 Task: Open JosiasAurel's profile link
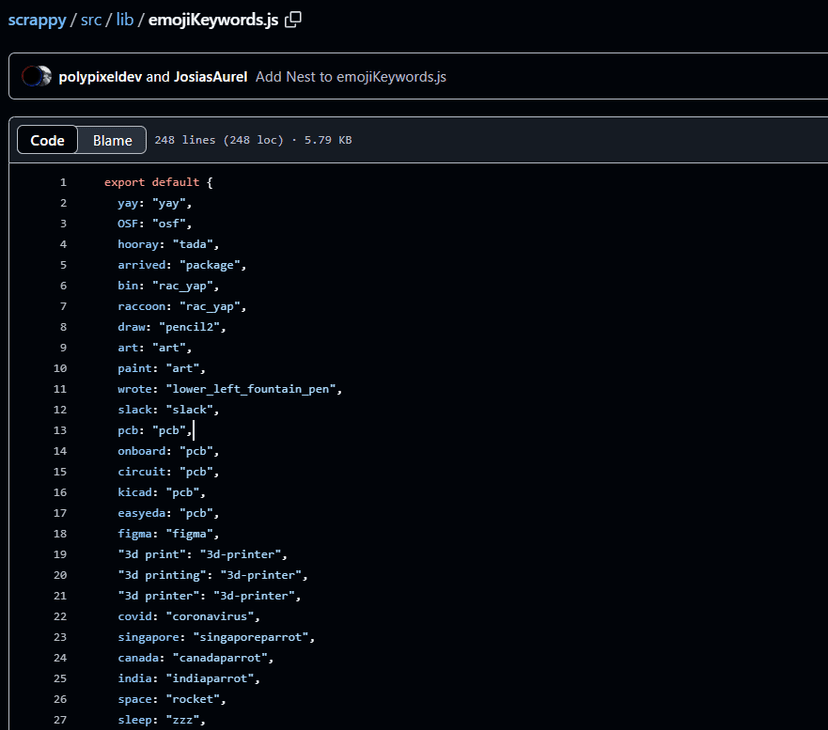point(210,76)
